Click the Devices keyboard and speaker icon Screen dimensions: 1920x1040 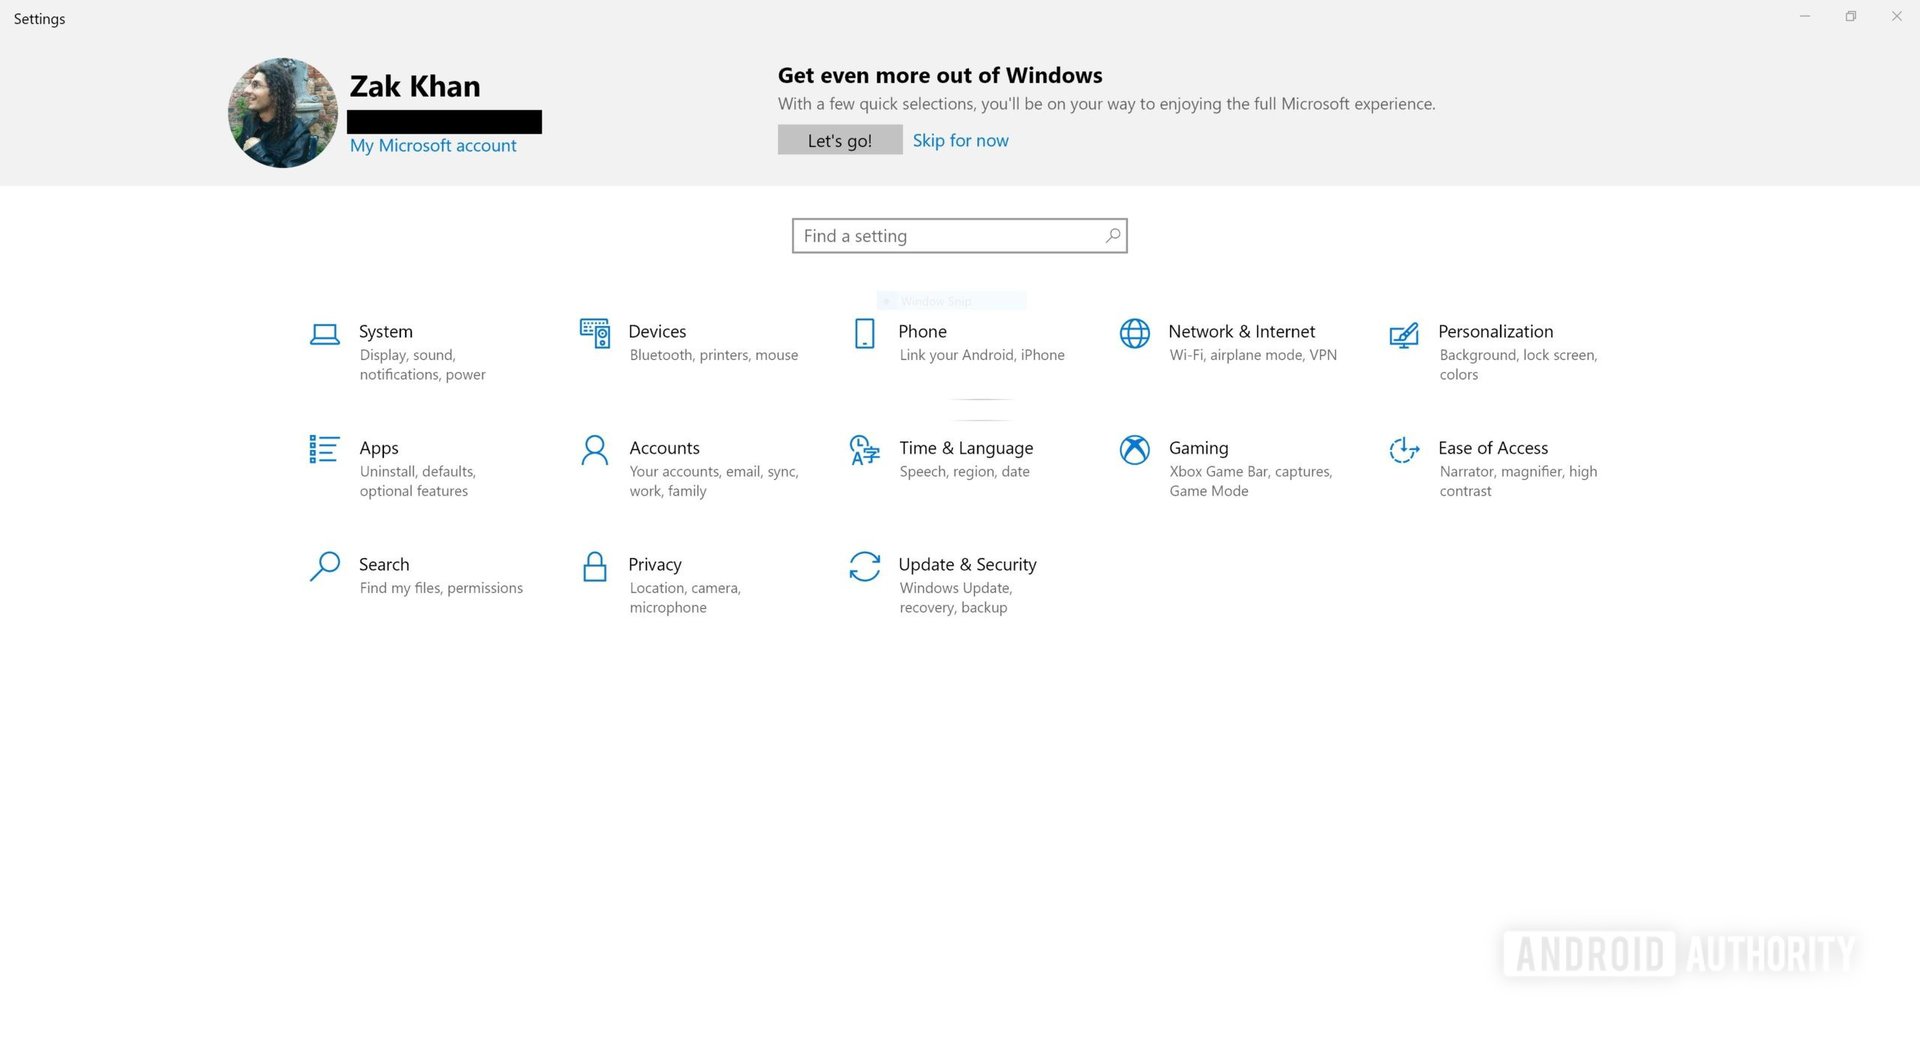click(595, 333)
